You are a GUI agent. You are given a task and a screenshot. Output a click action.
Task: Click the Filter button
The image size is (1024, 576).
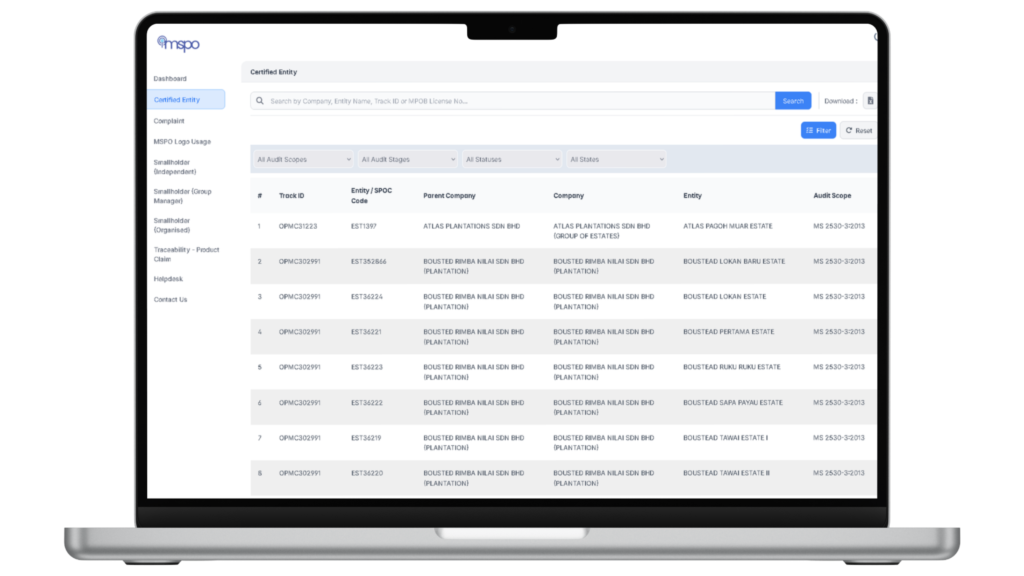(818, 130)
